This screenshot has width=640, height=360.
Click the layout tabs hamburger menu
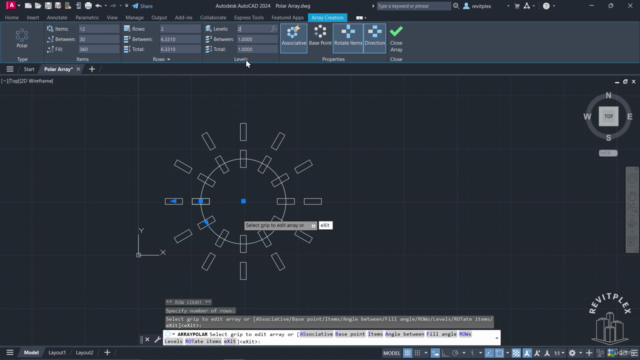tap(10, 352)
